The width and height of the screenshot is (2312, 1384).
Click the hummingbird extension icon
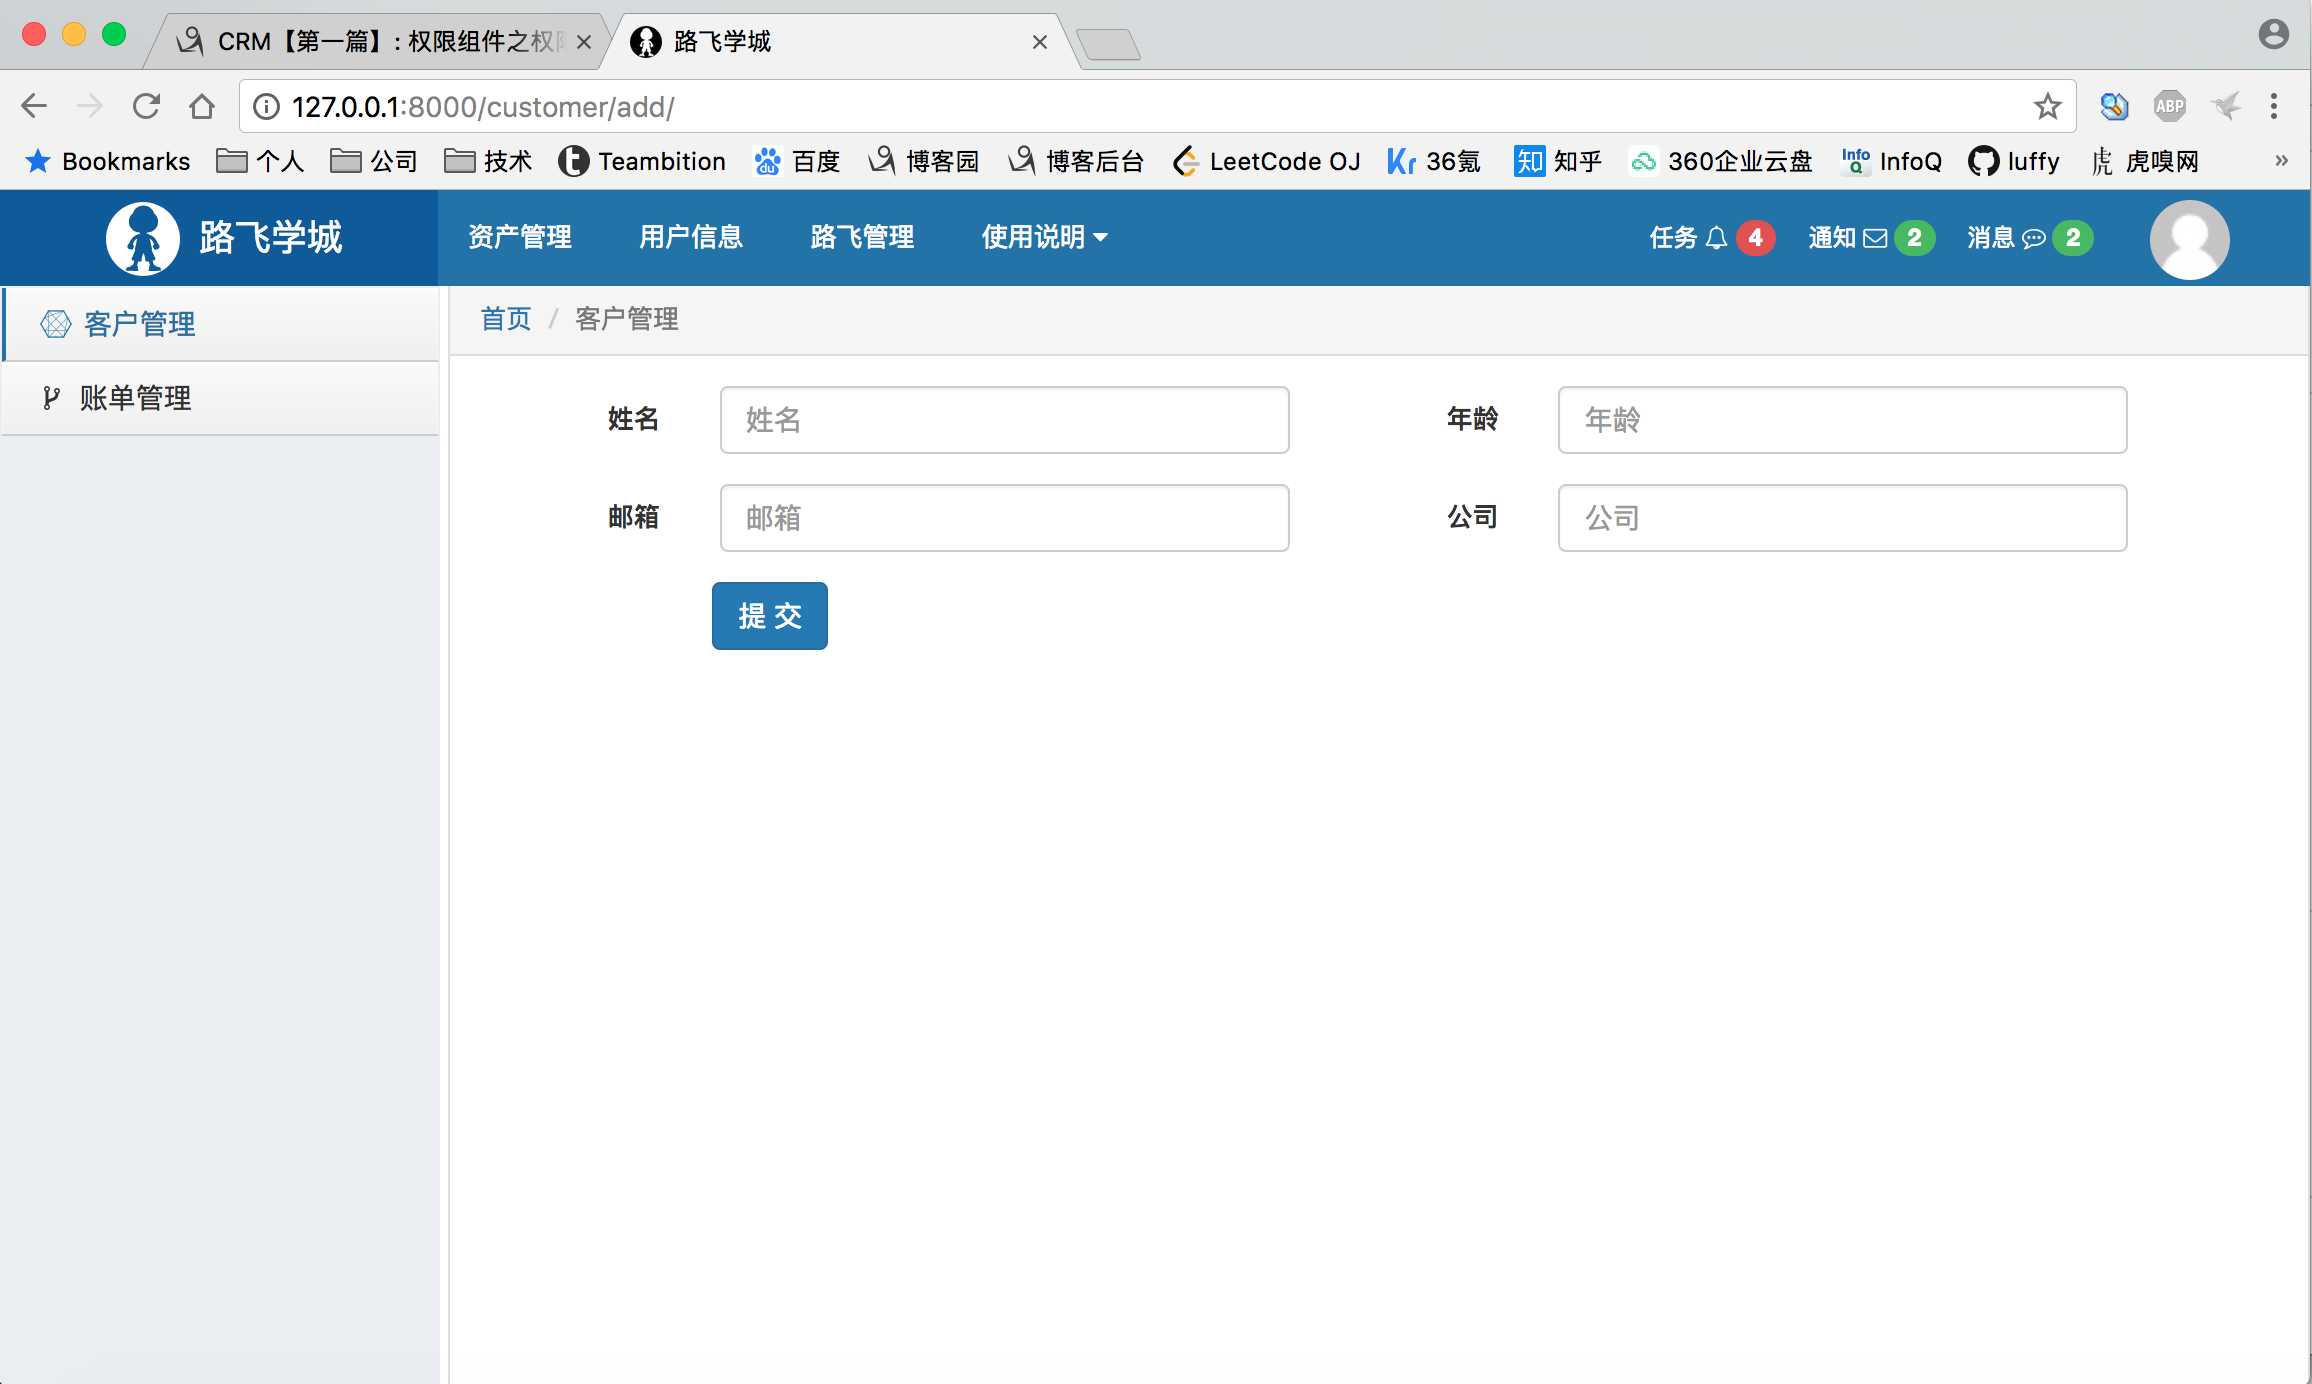2226,106
